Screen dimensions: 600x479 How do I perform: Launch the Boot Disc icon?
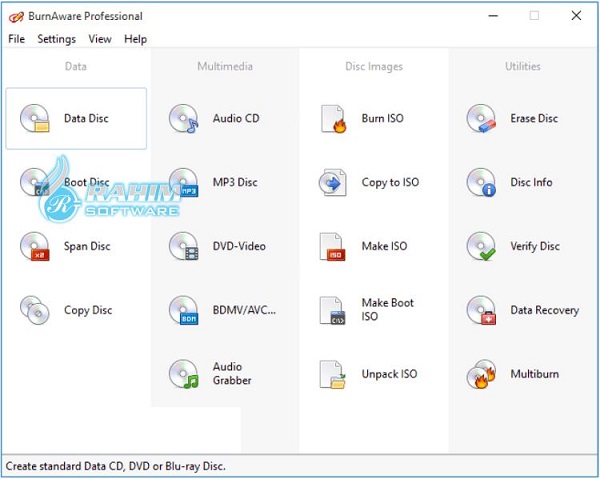35,182
